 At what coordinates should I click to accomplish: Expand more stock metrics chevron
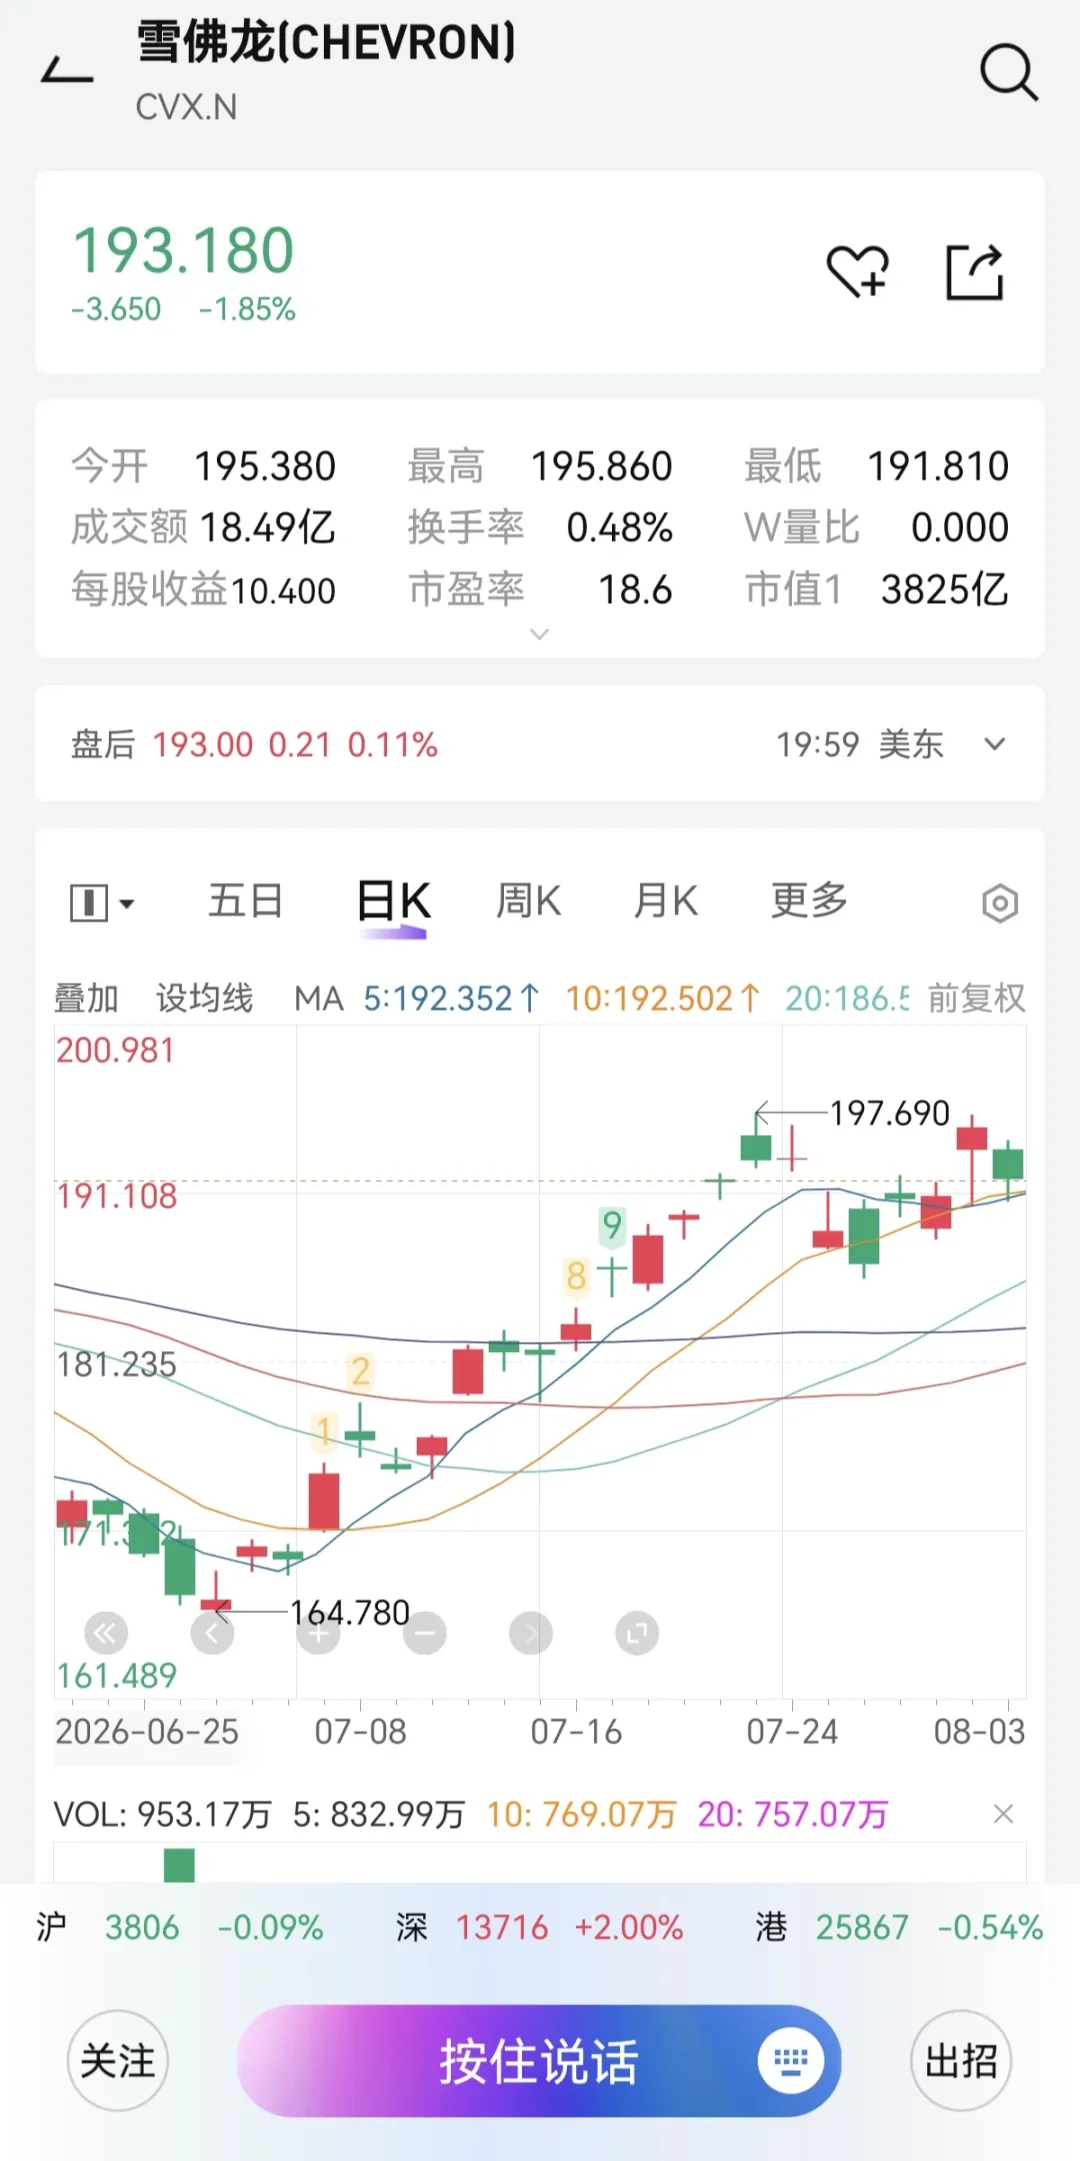(539, 634)
